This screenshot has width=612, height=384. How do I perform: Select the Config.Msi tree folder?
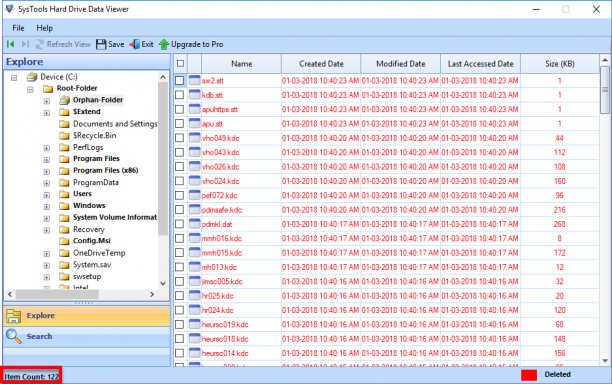click(92, 241)
